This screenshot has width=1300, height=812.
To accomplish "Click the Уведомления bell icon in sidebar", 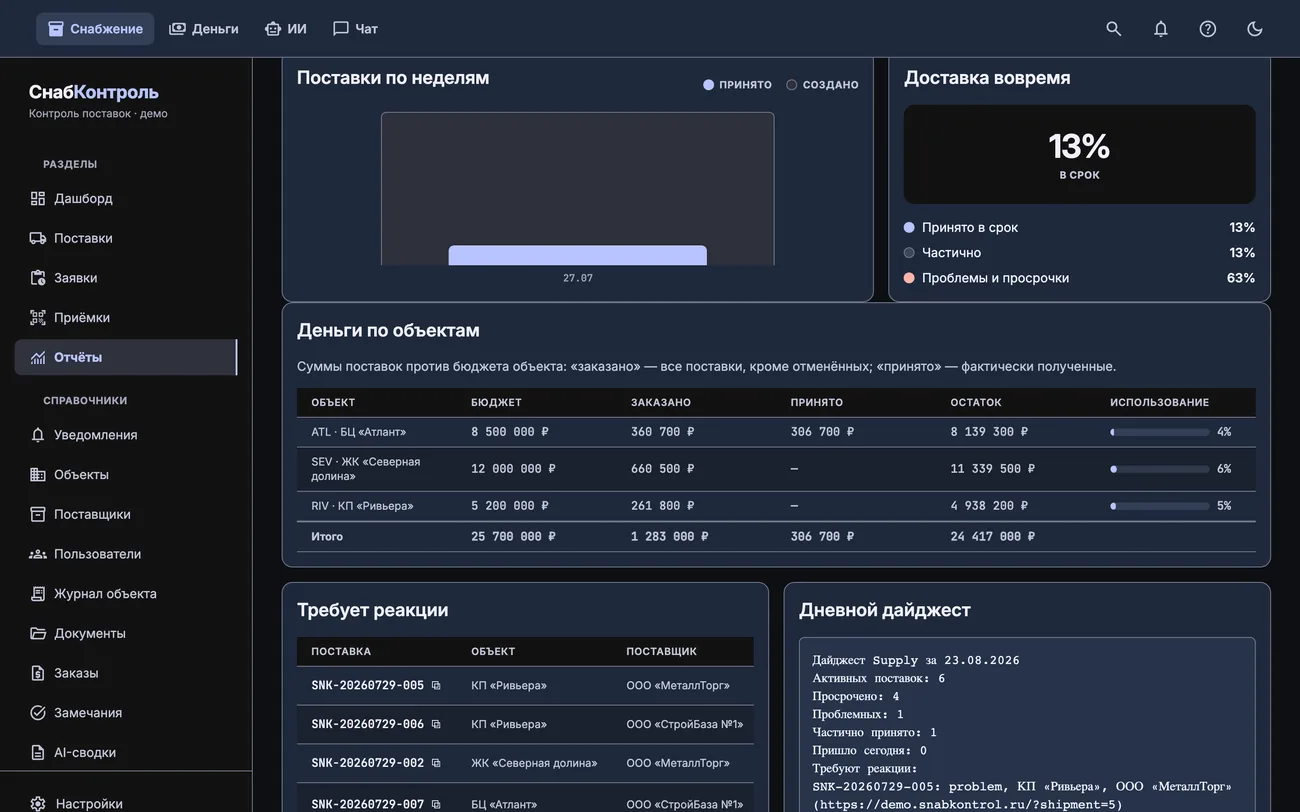I will [x=38, y=435].
